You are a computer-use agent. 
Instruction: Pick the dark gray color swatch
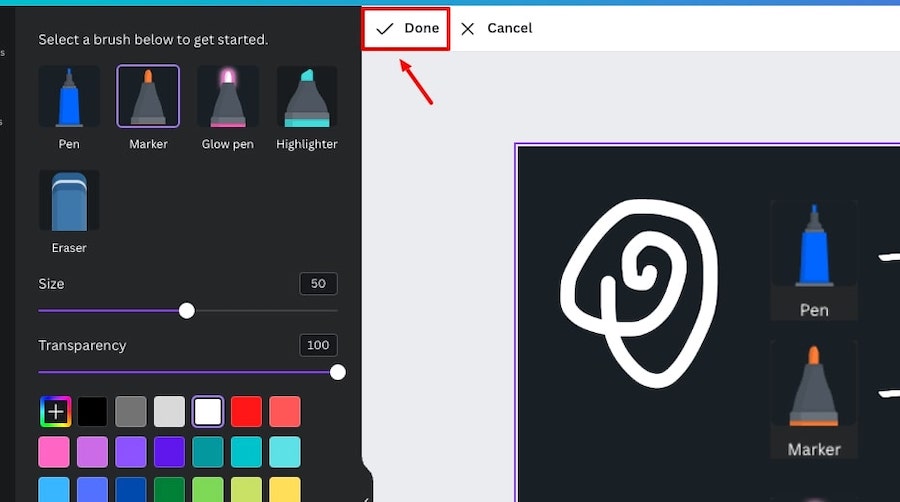131,411
